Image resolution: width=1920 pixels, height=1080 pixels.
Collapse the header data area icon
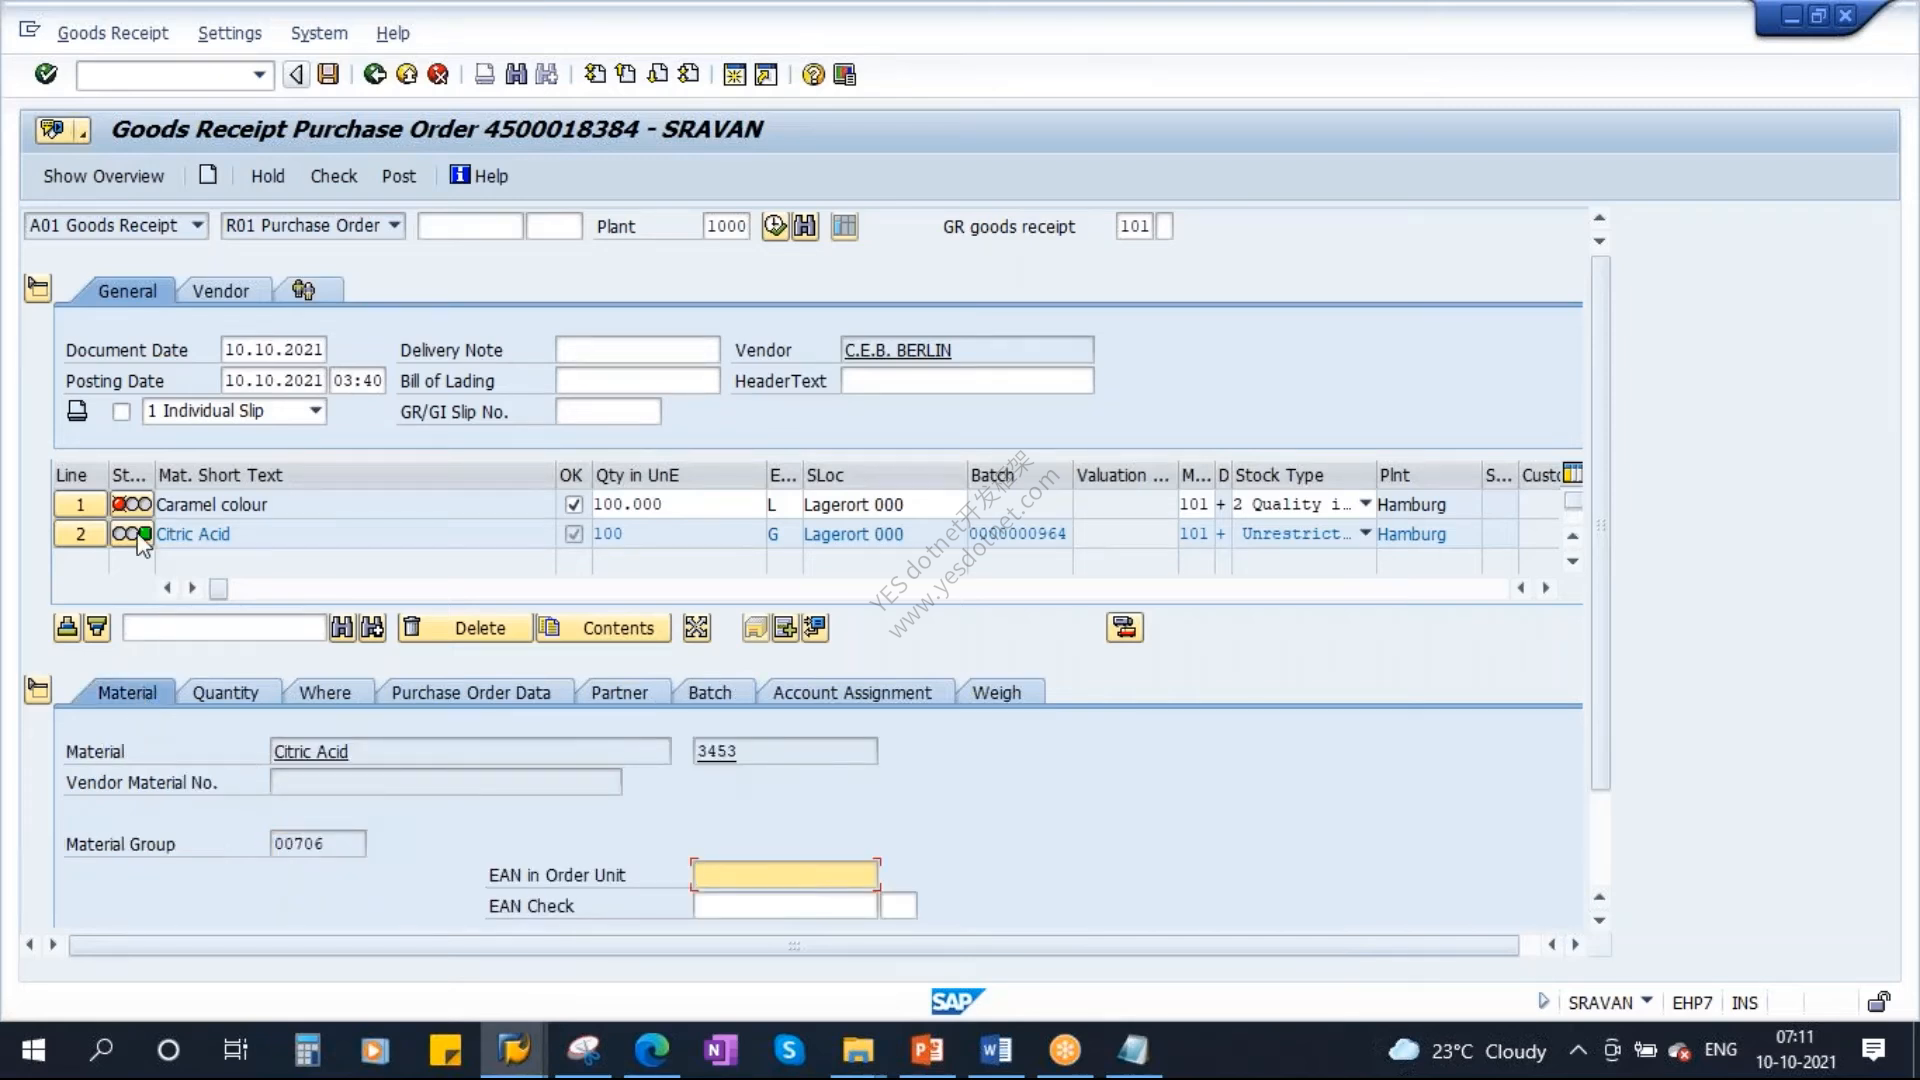(x=38, y=289)
